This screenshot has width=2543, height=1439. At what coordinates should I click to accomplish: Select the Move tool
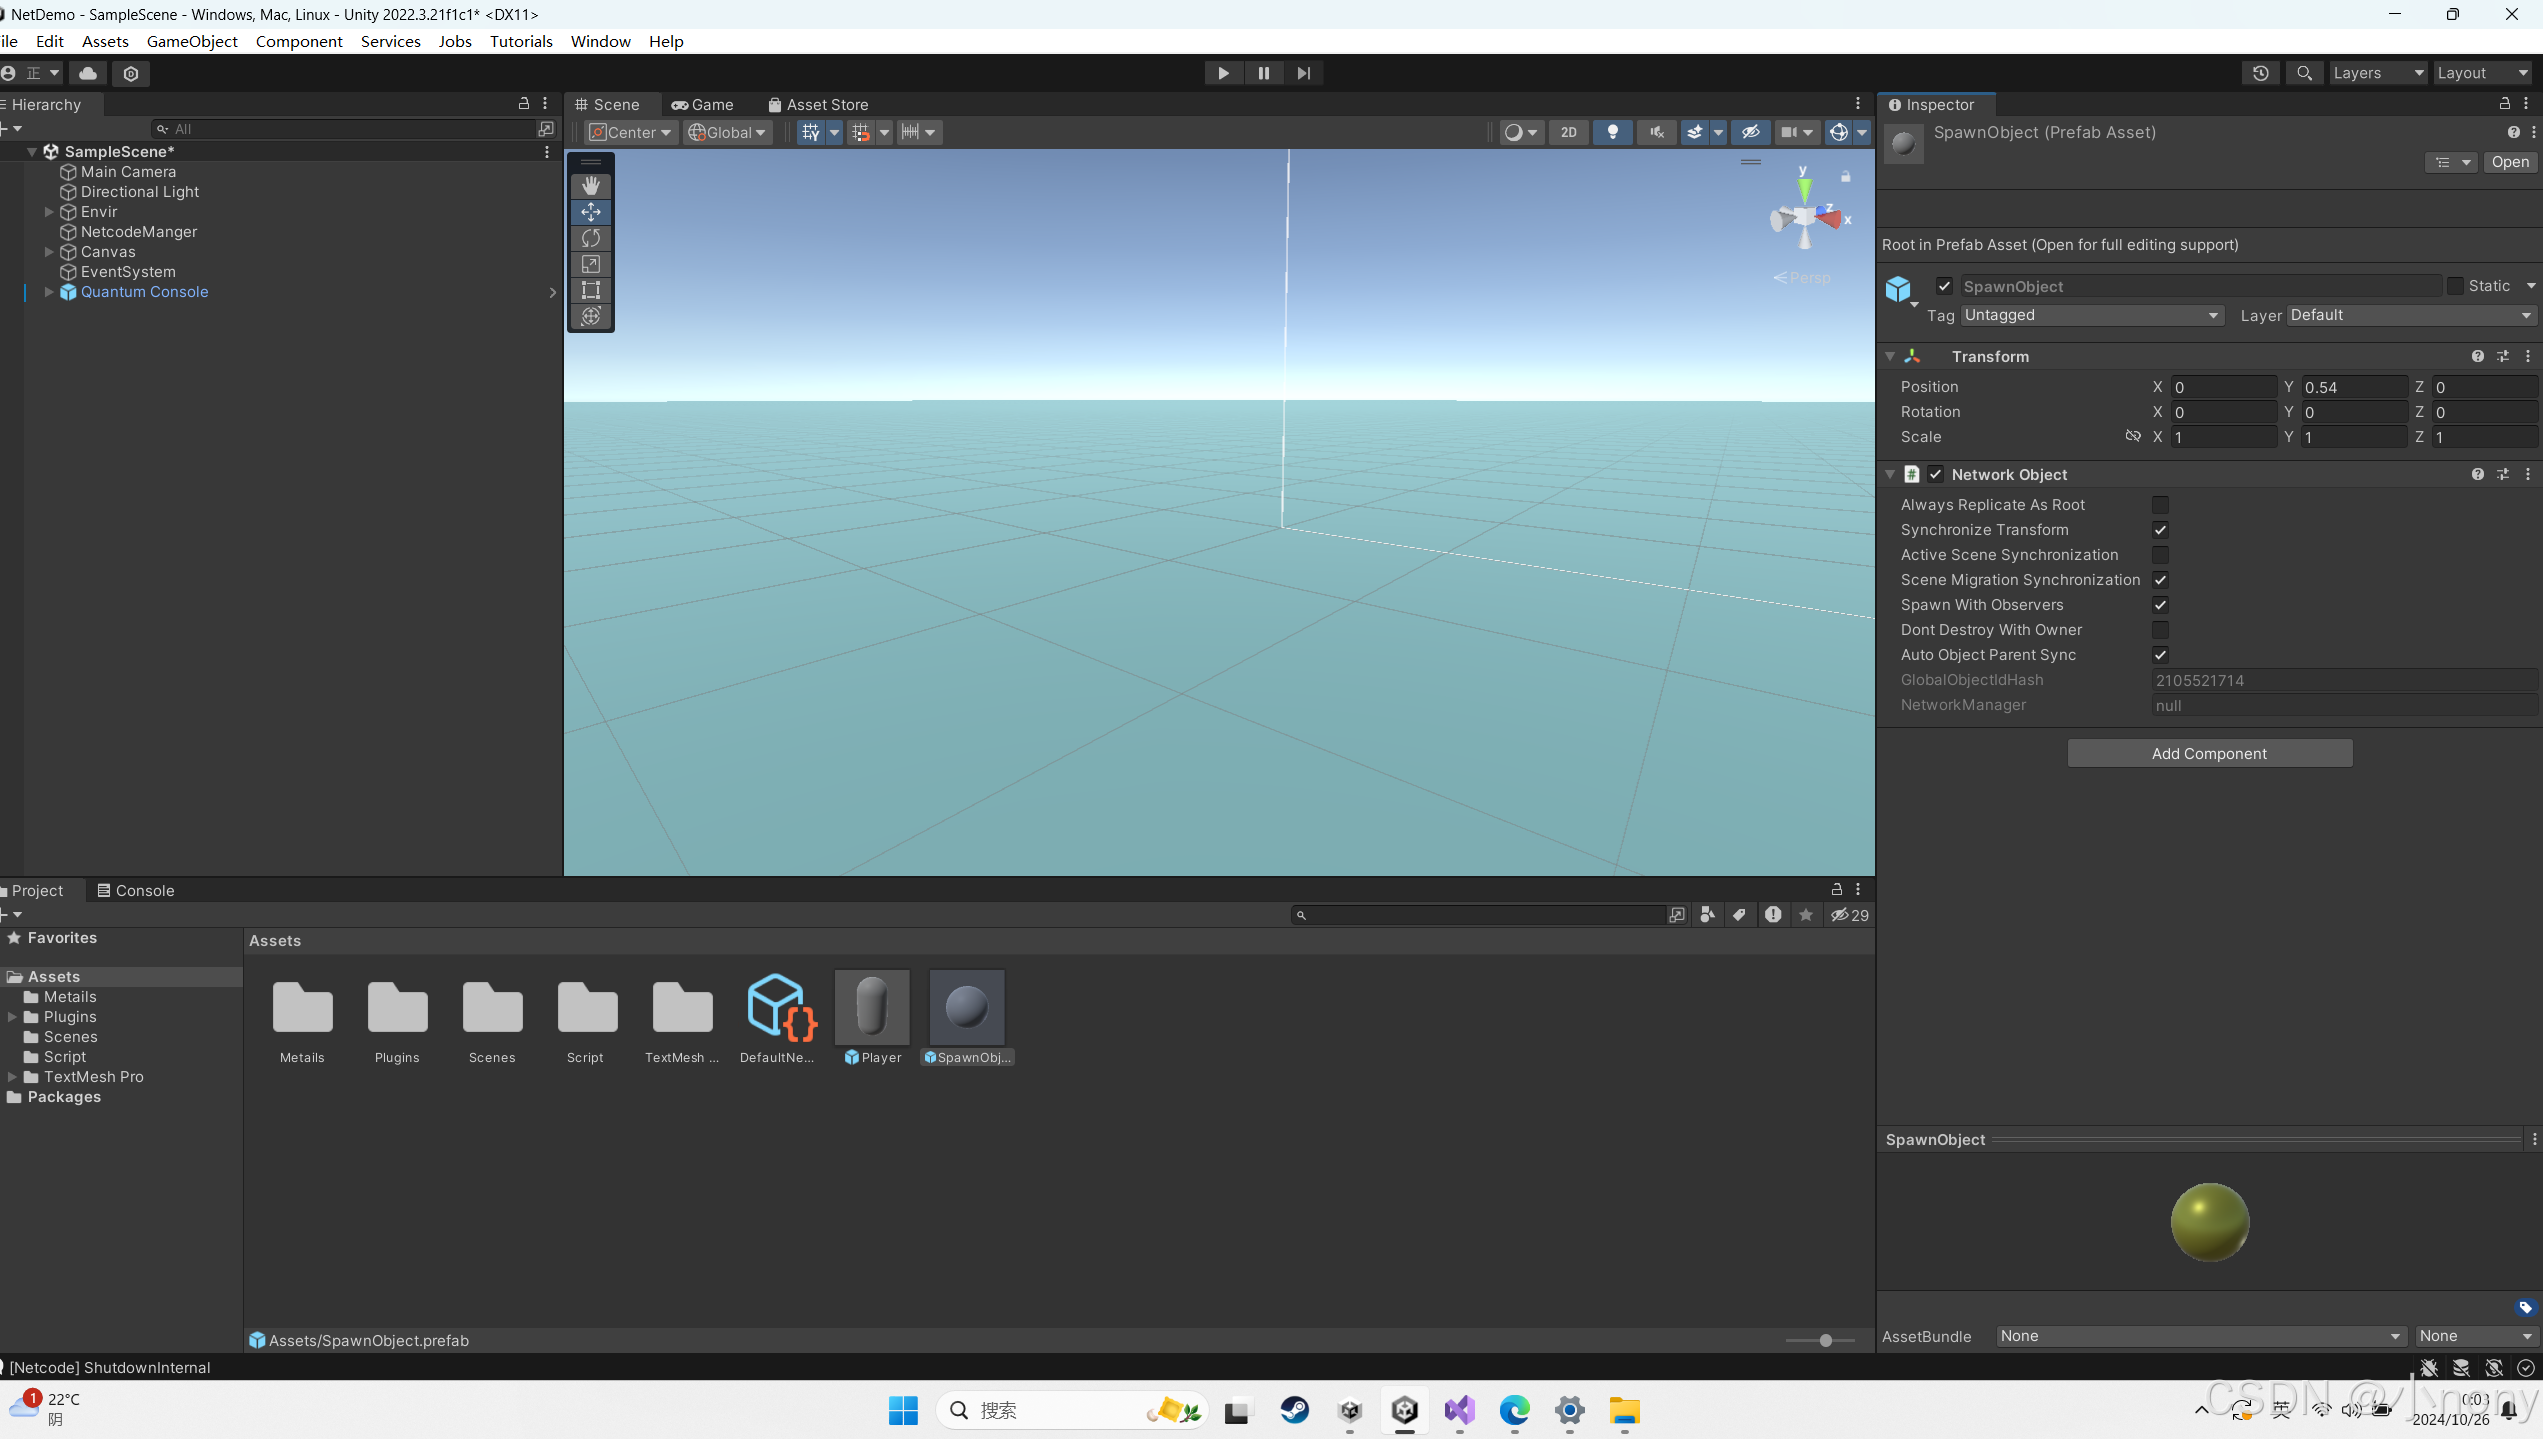click(x=590, y=211)
